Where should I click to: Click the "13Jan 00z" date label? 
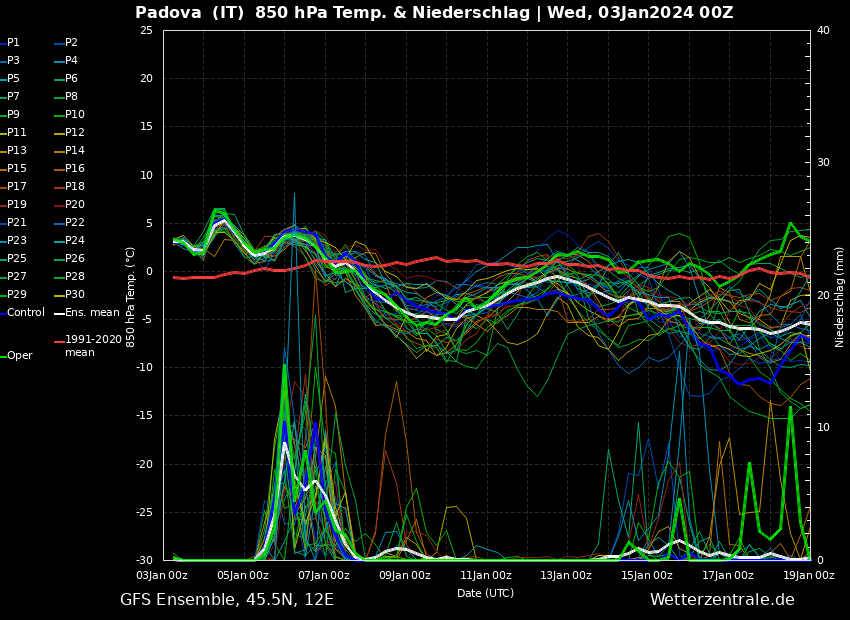566,576
